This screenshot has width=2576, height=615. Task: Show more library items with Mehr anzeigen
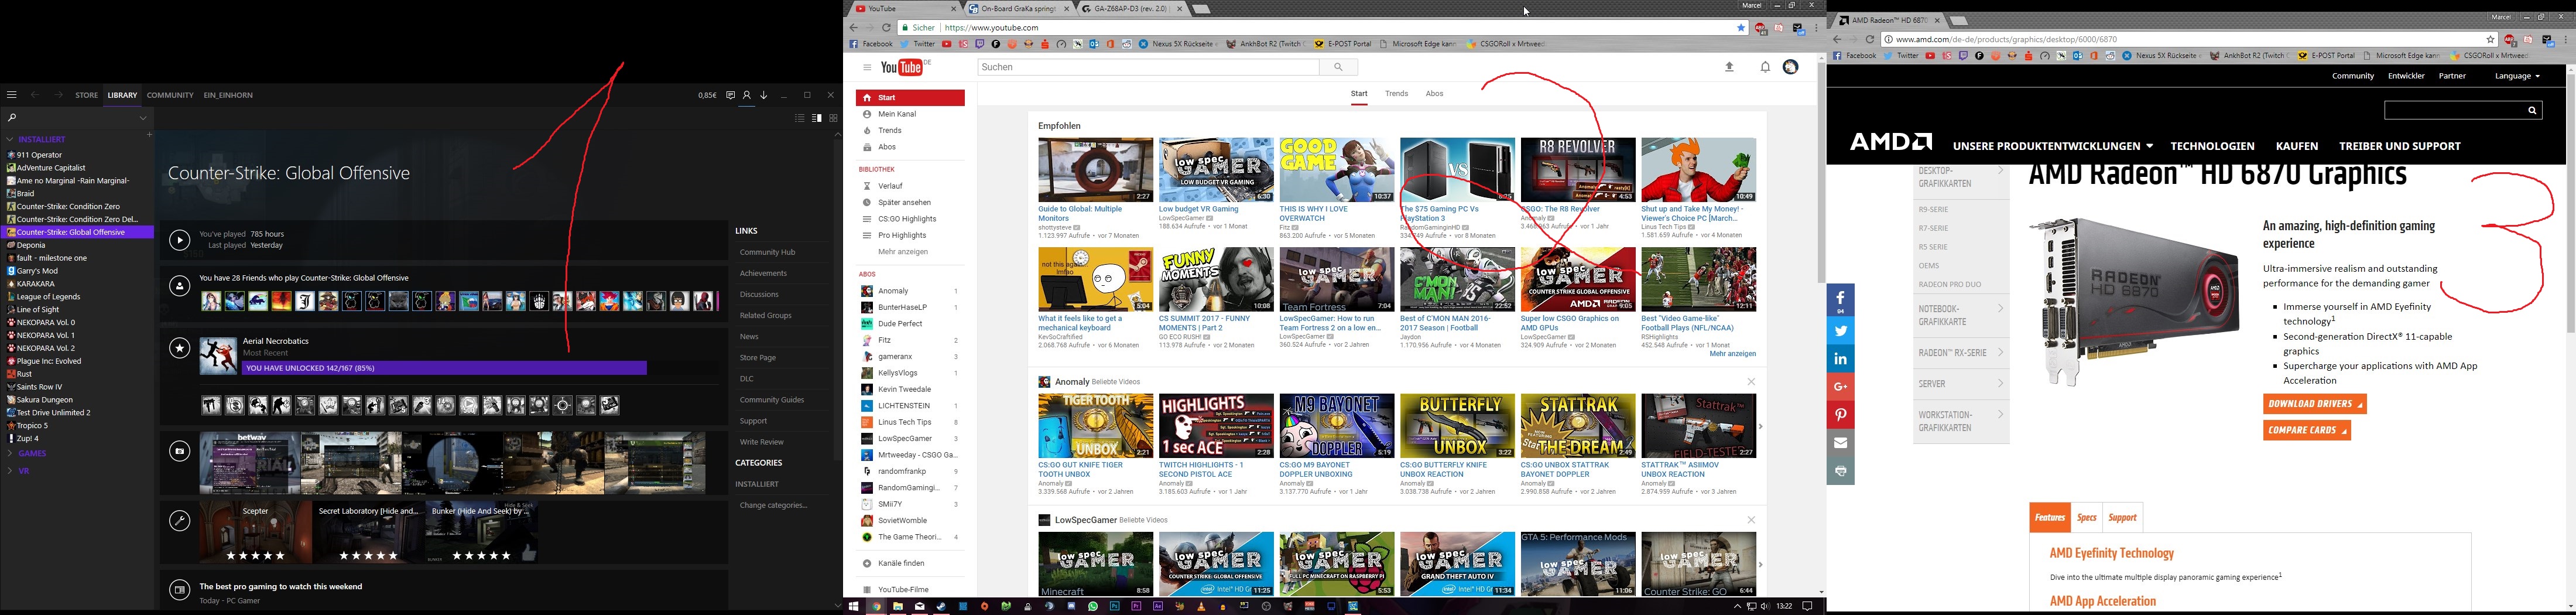click(903, 252)
